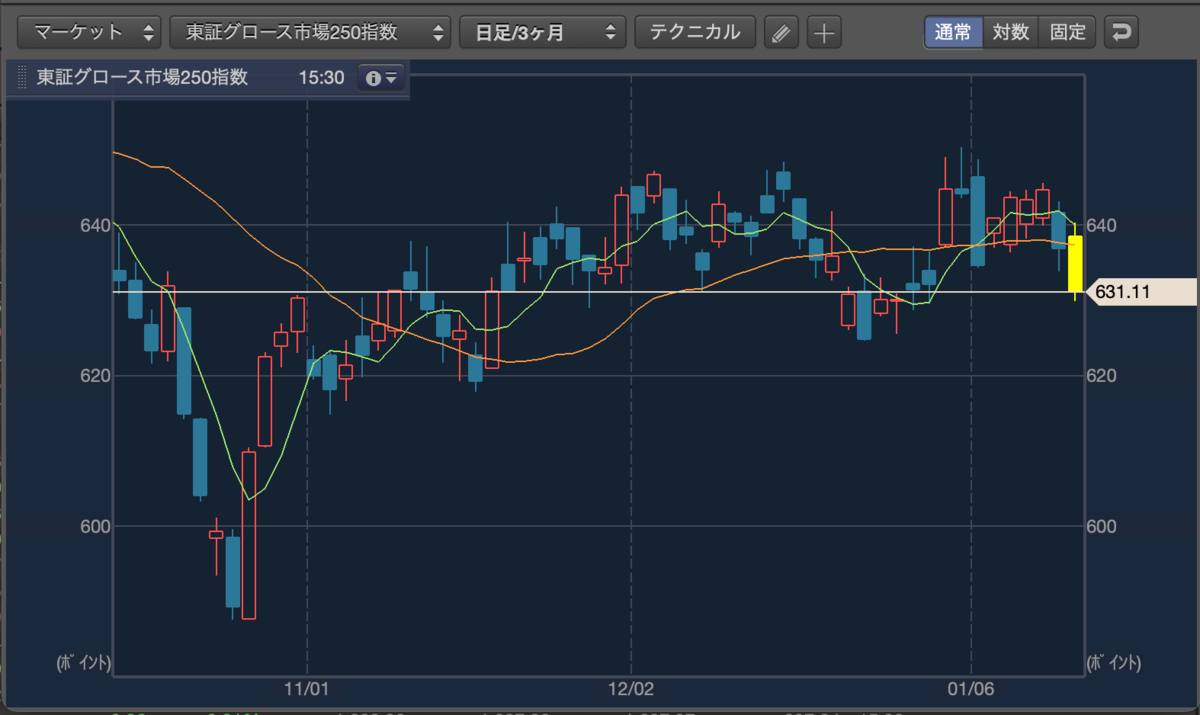Open the info dropdown in chart header

click(381, 78)
